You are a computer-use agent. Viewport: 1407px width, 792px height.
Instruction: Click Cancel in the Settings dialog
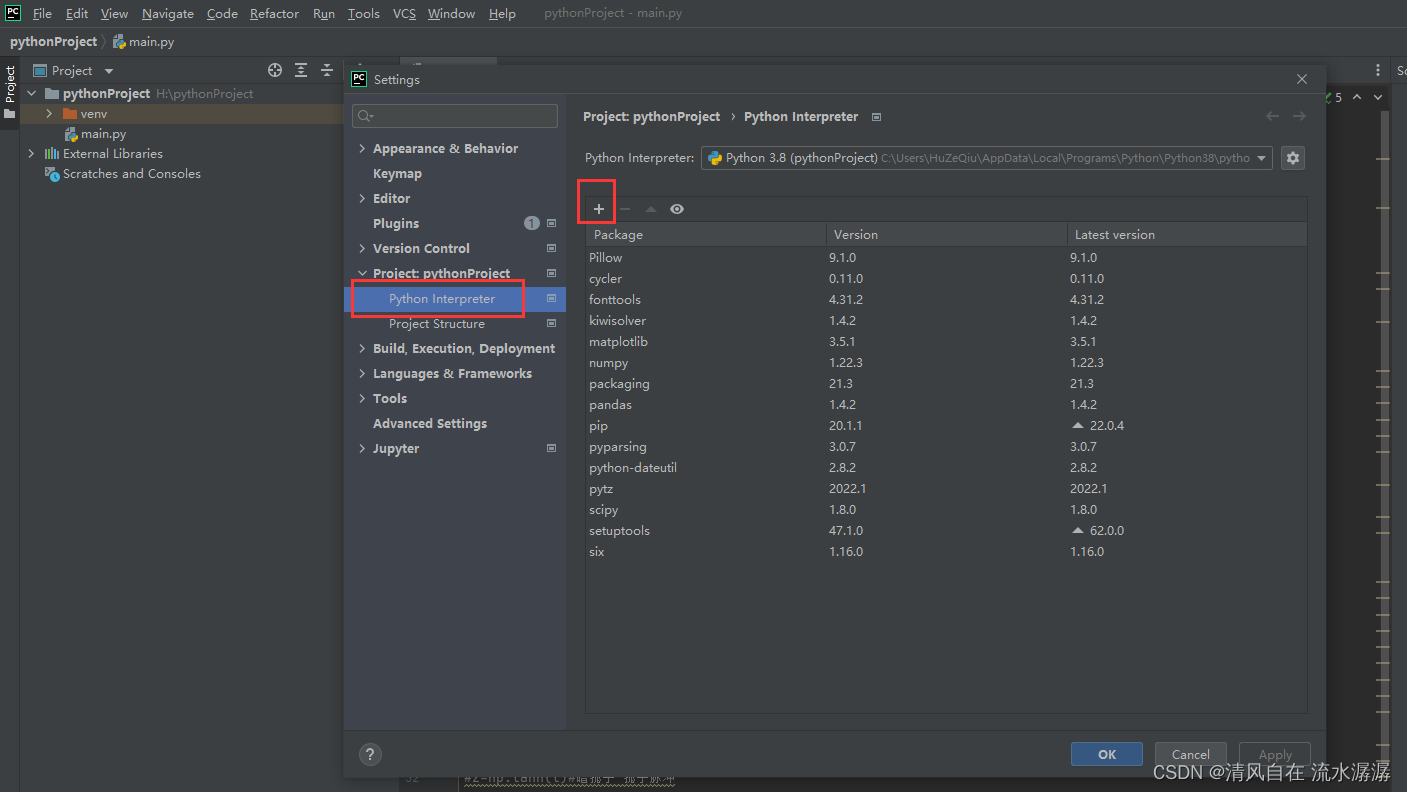pos(1191,754)
